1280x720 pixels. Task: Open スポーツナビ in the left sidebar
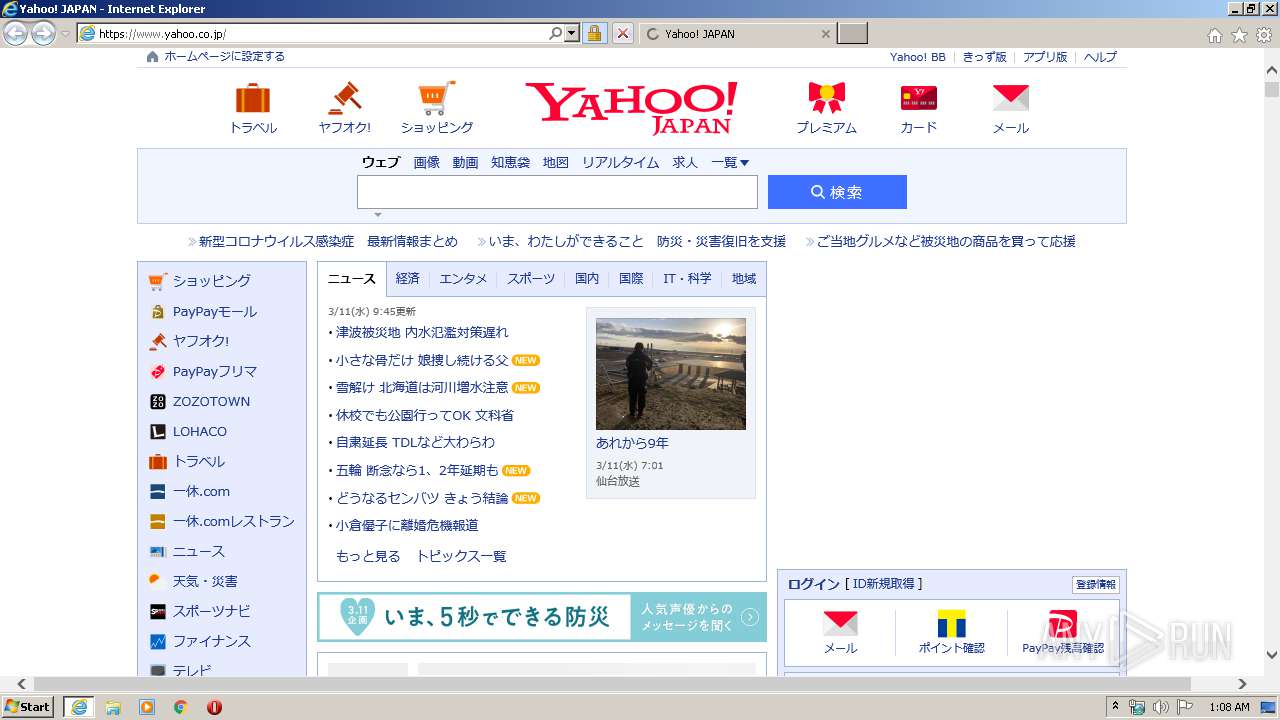(211, 611)
